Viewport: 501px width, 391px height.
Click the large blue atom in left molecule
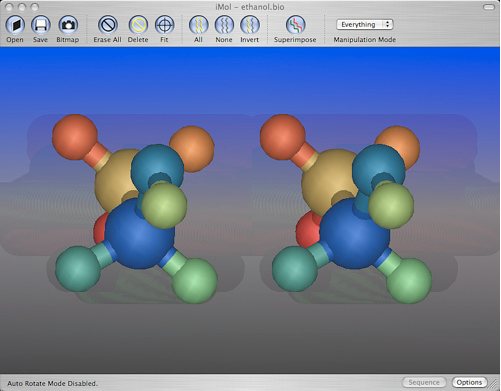[x=140, y=234]
